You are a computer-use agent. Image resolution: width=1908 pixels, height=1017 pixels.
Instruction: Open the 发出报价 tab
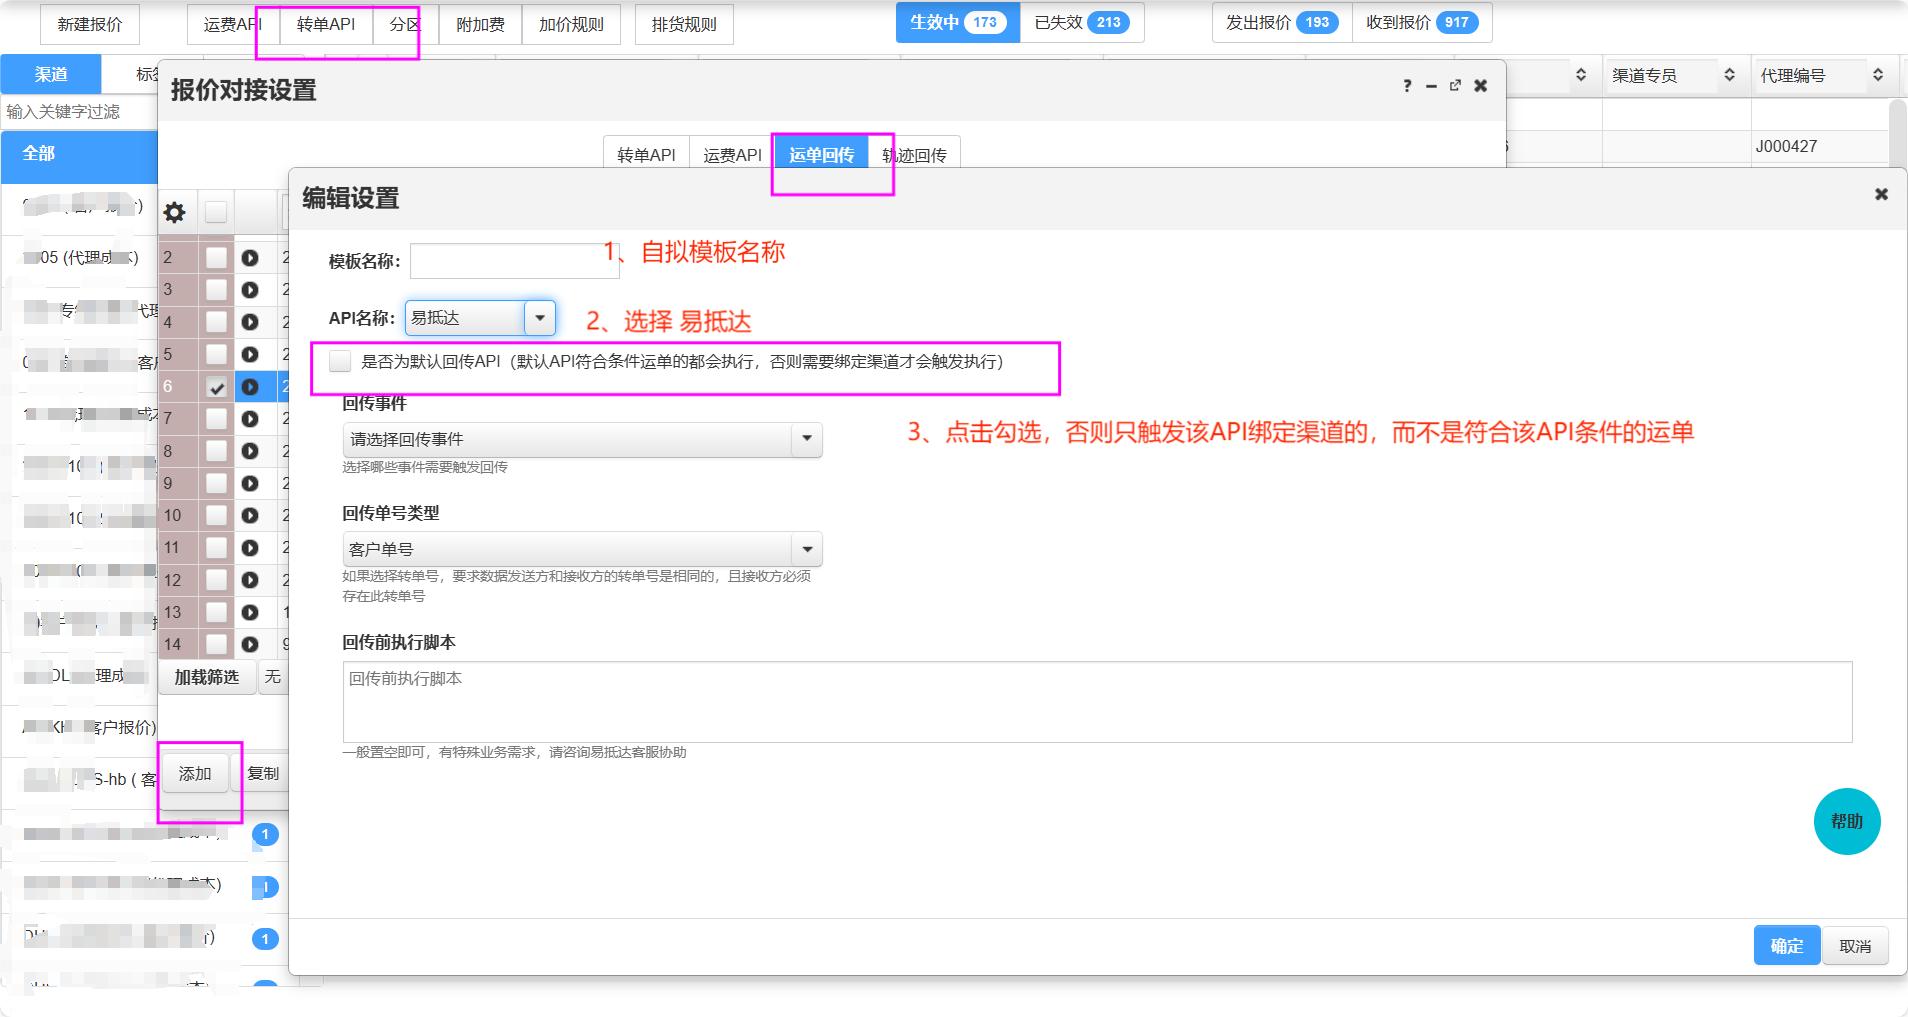tap(1282, 22)
